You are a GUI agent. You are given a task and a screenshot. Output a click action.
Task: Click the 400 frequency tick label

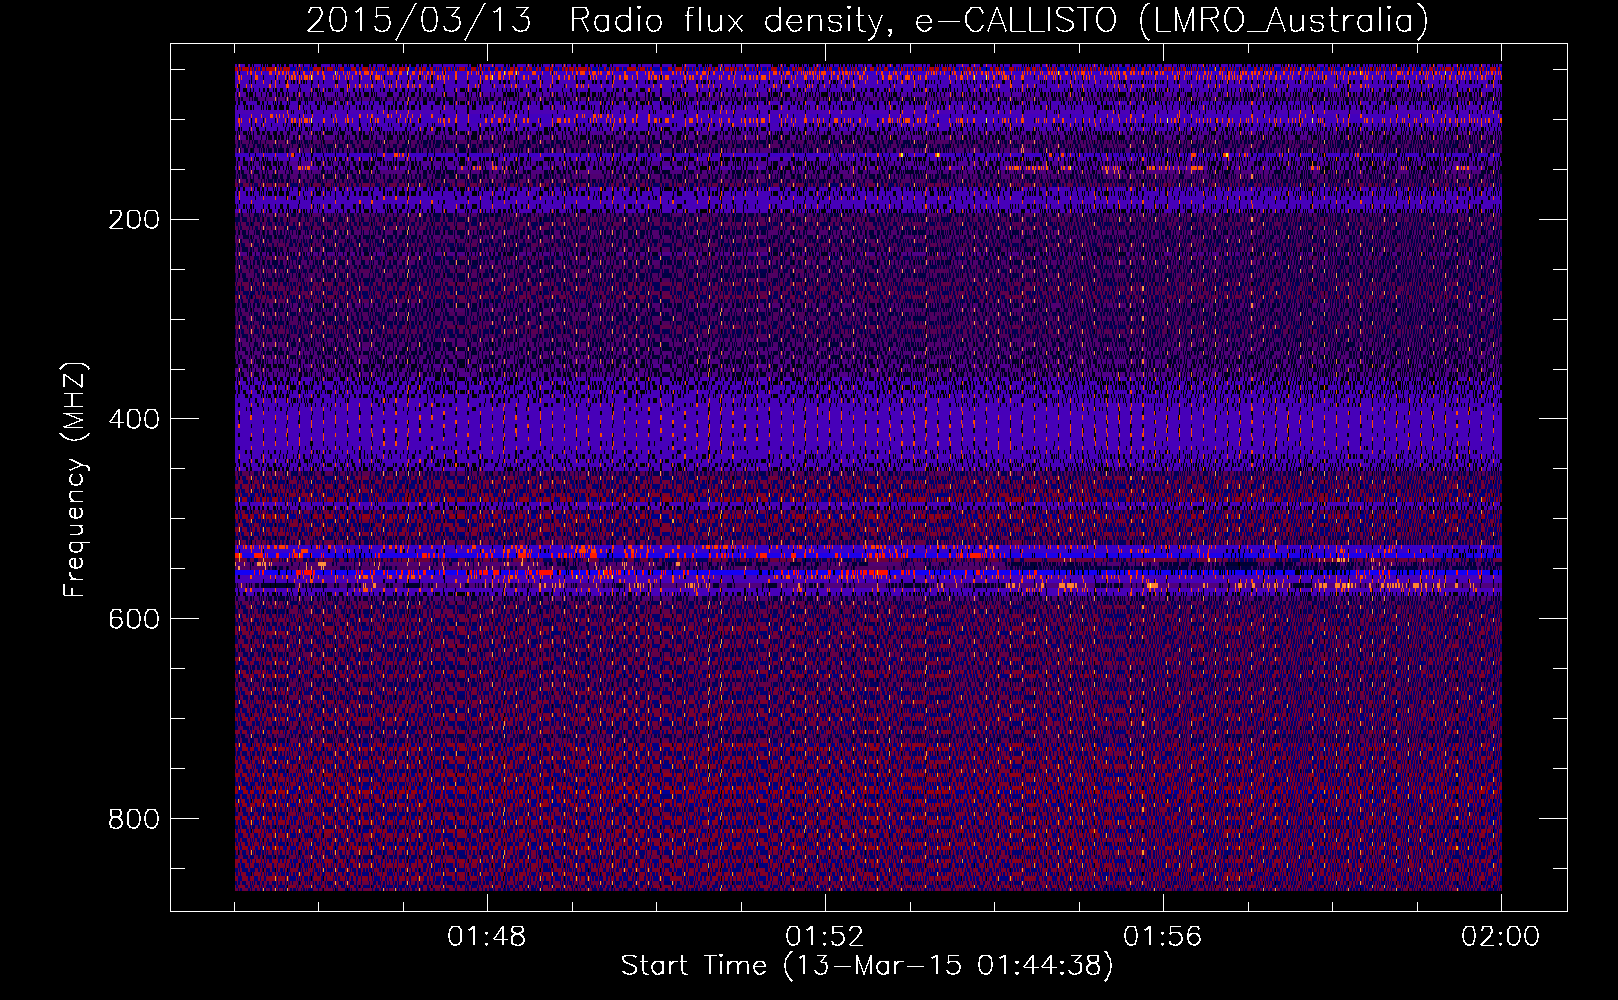134,419
